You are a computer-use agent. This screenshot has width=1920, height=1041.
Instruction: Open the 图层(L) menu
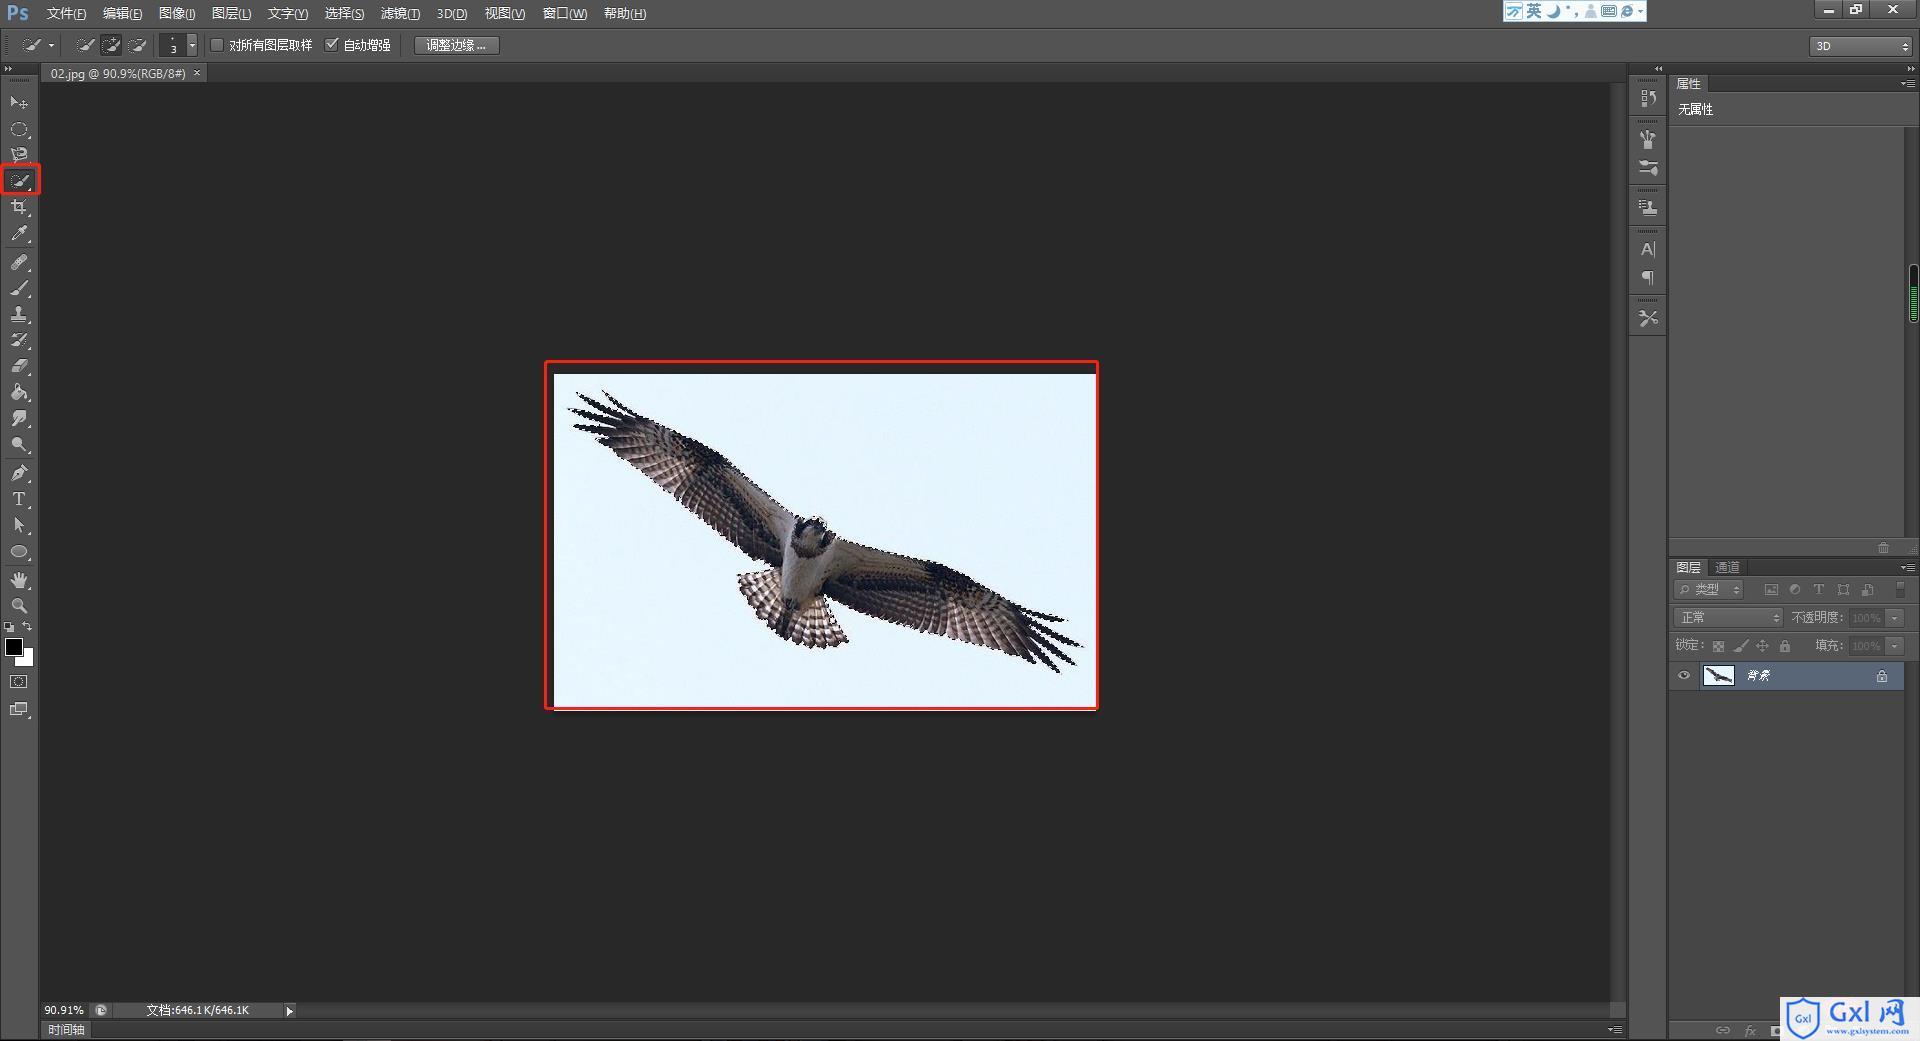(231, 14)
